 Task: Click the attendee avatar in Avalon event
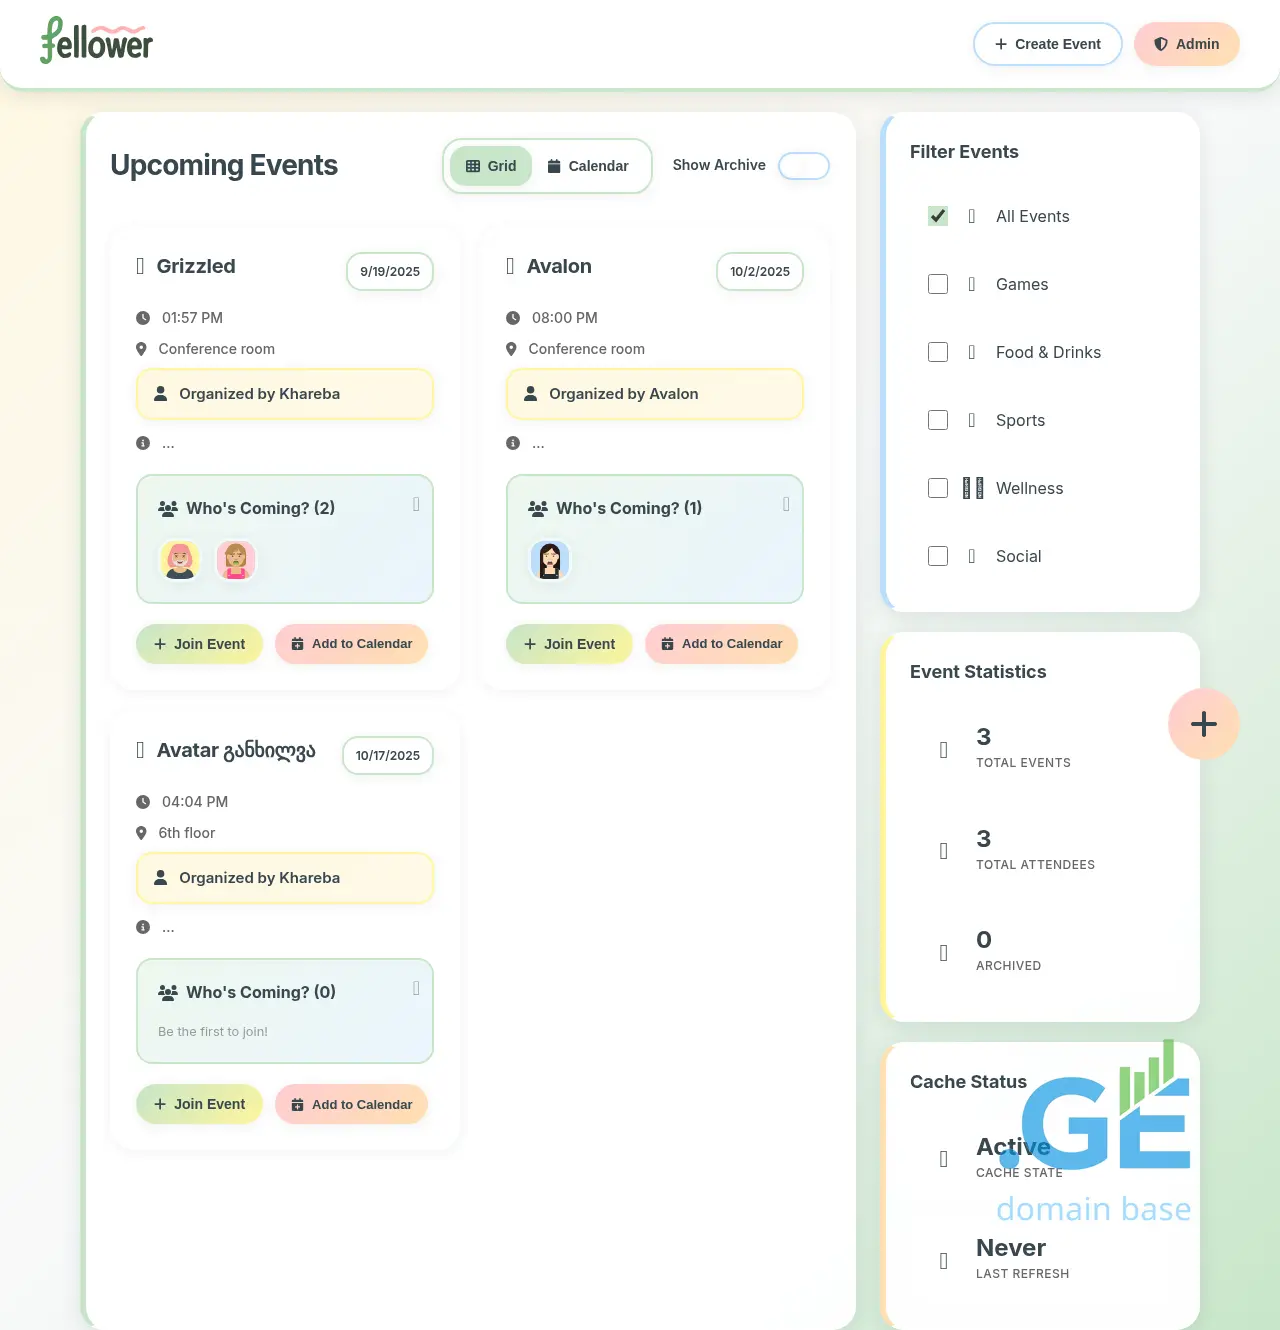tap(549, 560)
